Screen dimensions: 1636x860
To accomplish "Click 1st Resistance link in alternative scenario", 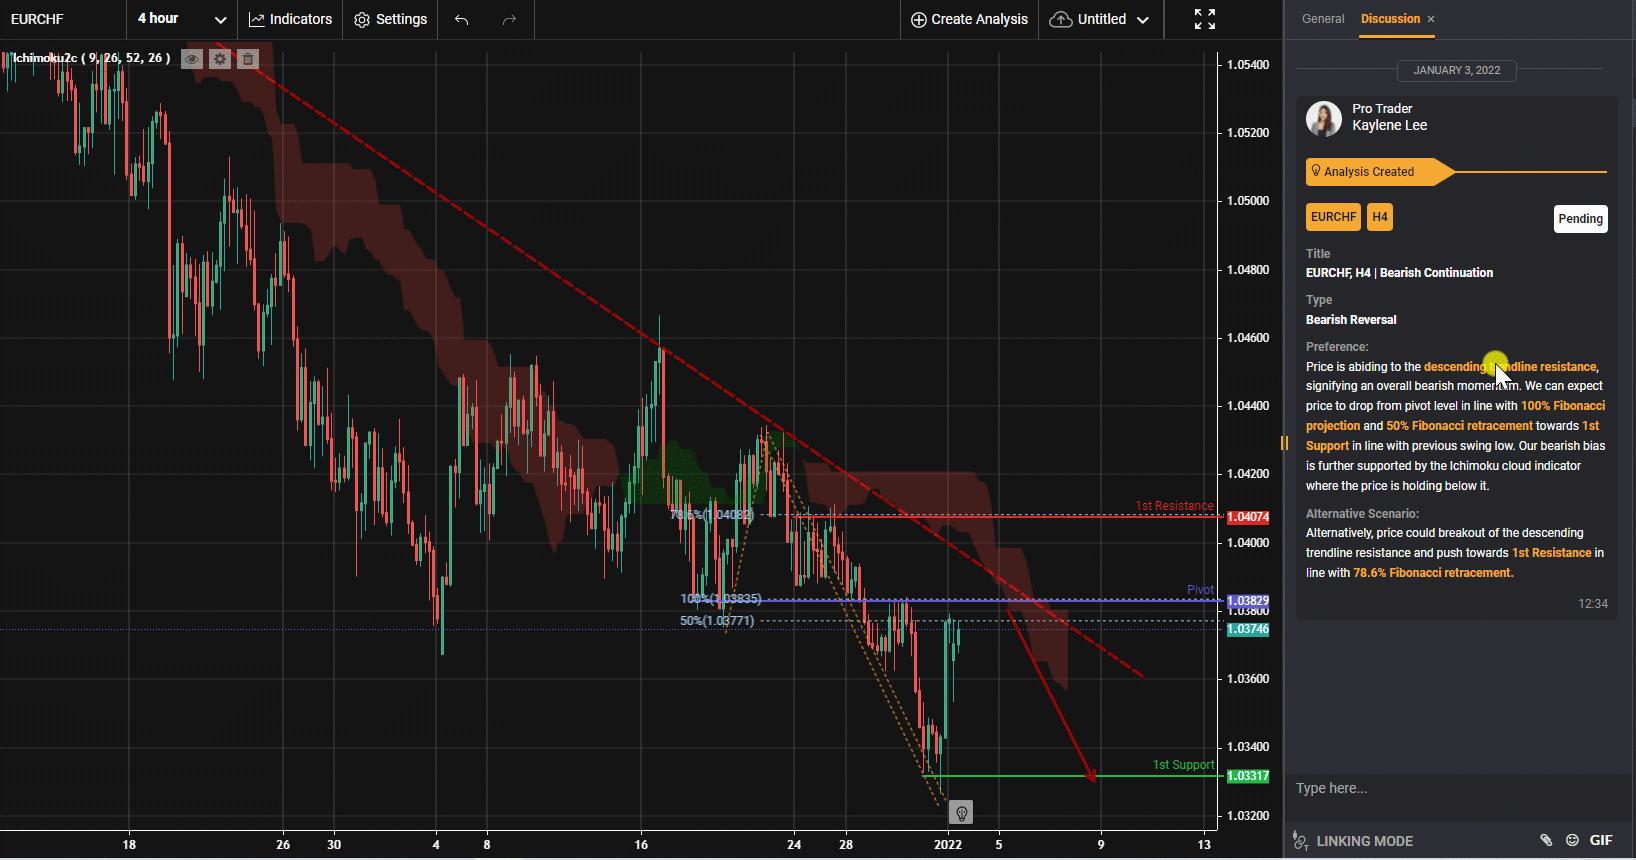I will coord(1551,553).
